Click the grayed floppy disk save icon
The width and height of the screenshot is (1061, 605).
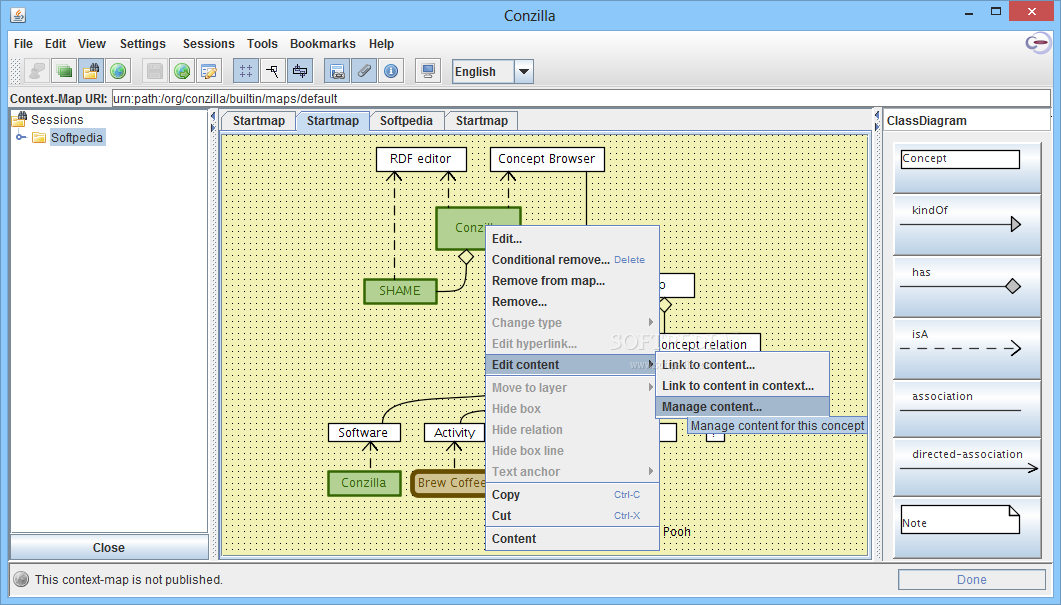pyautogui.click(x=155, y=71)
